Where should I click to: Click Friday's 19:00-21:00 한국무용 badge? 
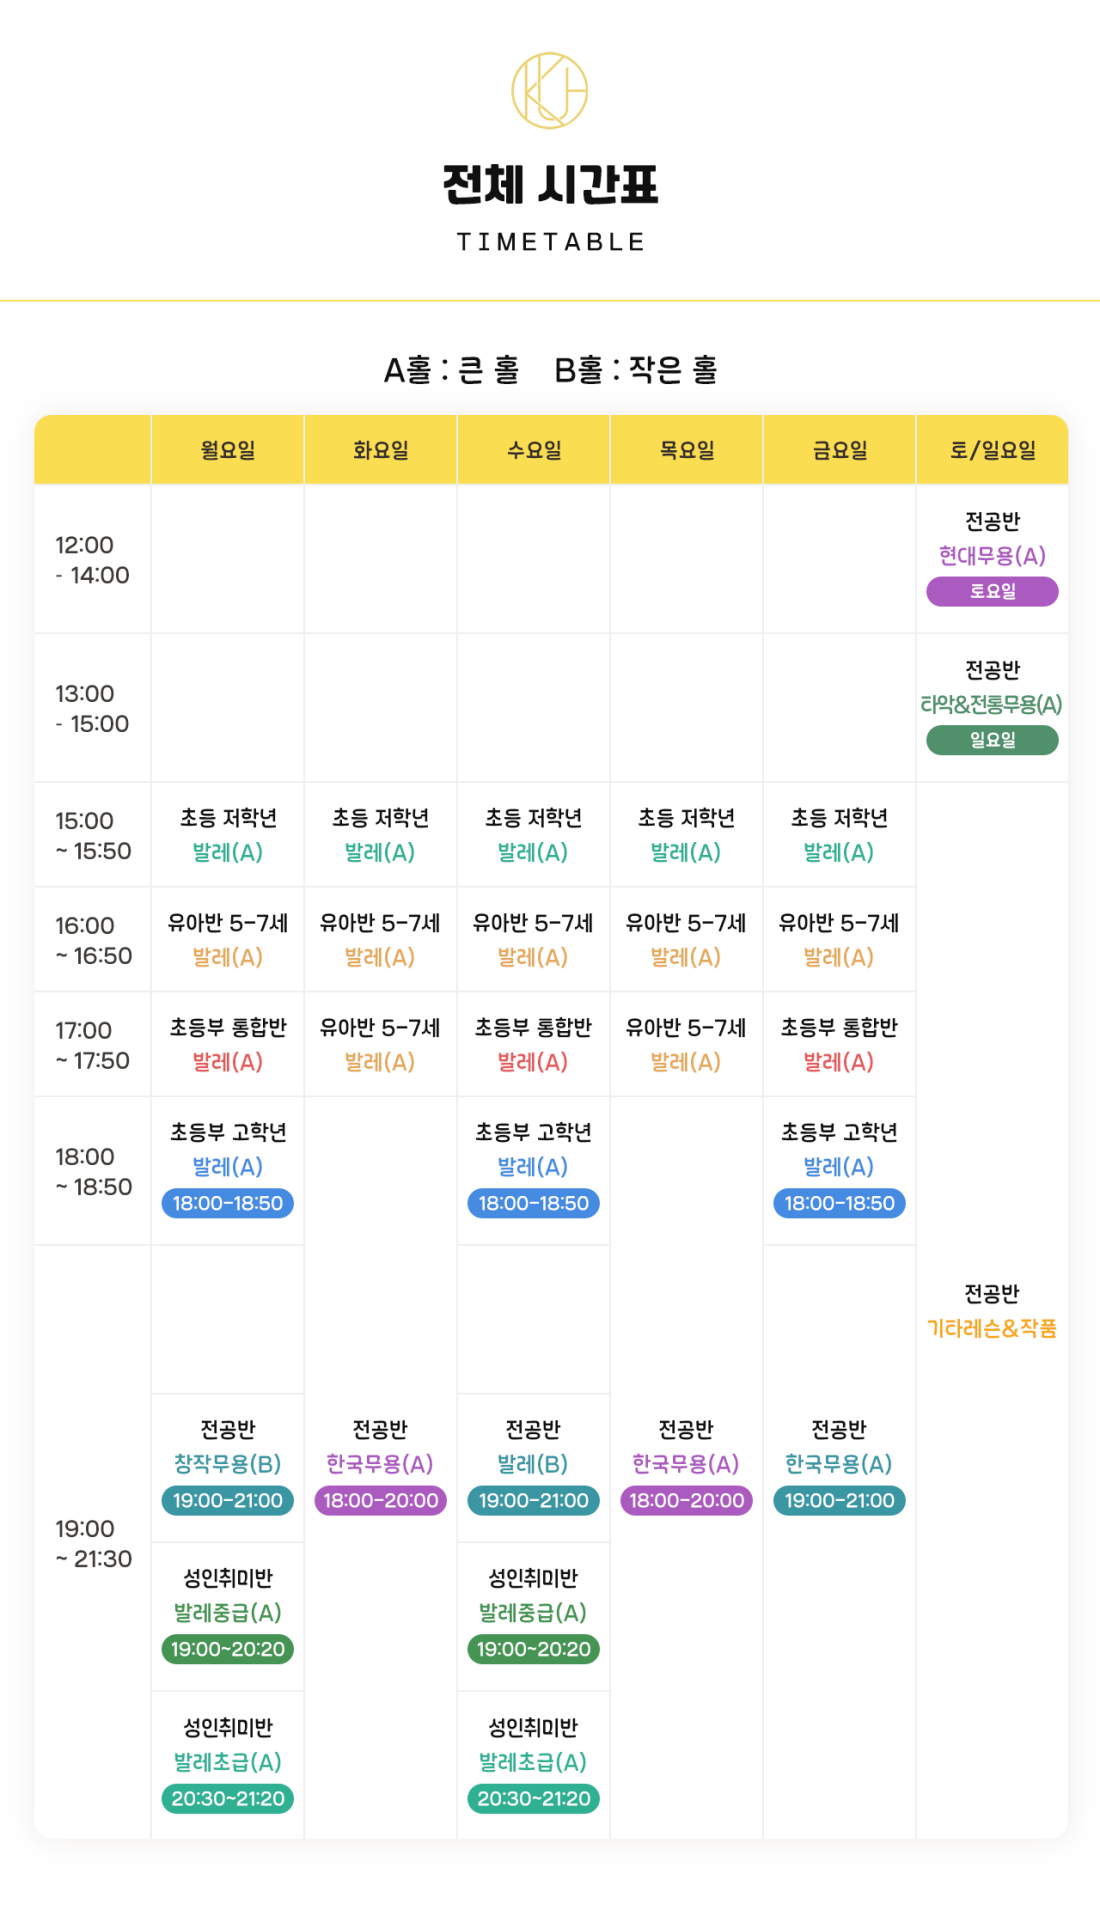840,1500
